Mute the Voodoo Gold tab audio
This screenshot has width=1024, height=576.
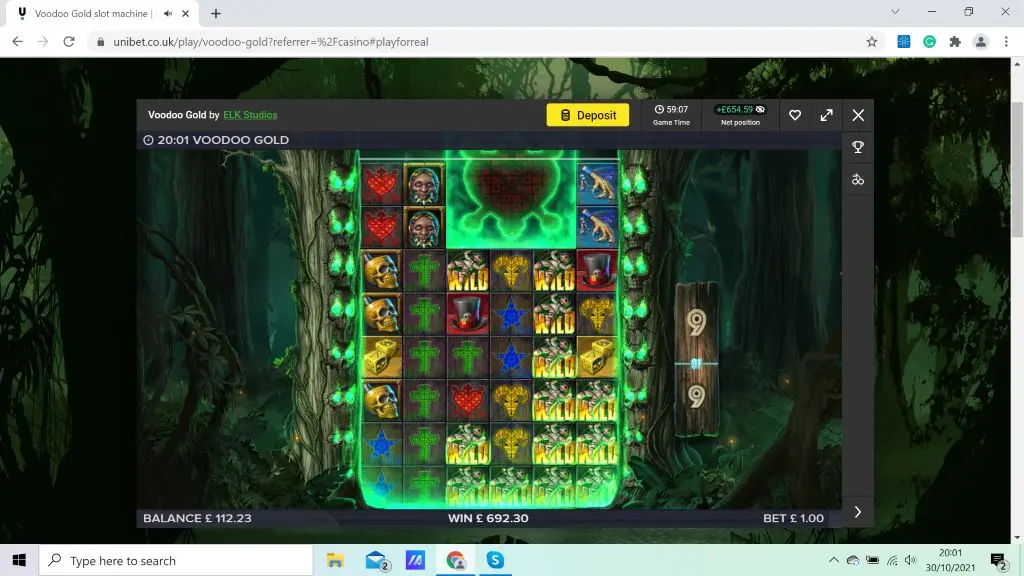[168, 14]
